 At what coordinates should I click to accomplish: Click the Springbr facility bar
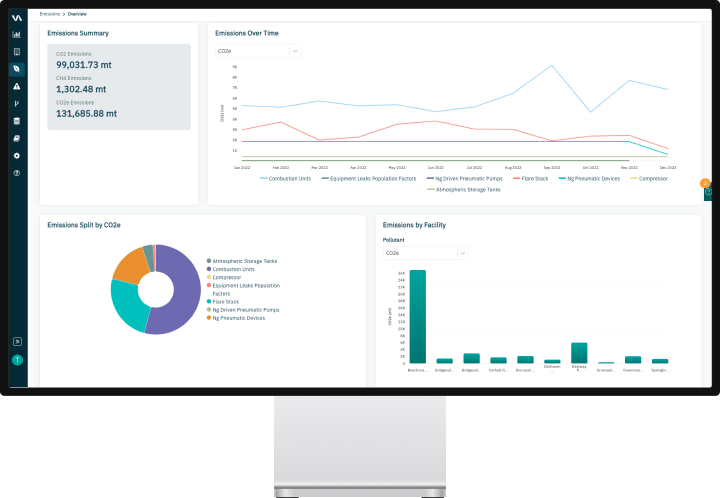[x=660, y=361]
